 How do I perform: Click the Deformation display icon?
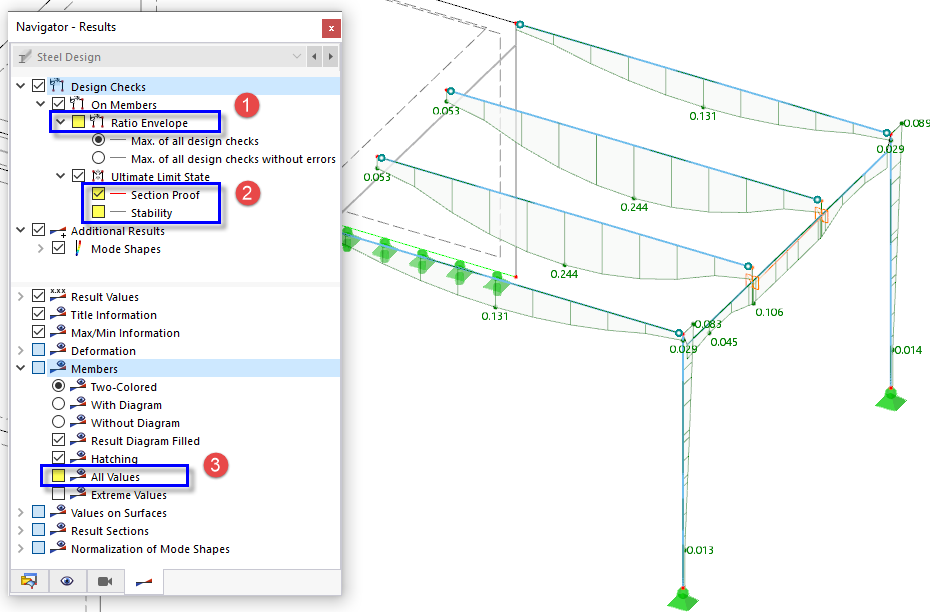(x=58, y=349)
